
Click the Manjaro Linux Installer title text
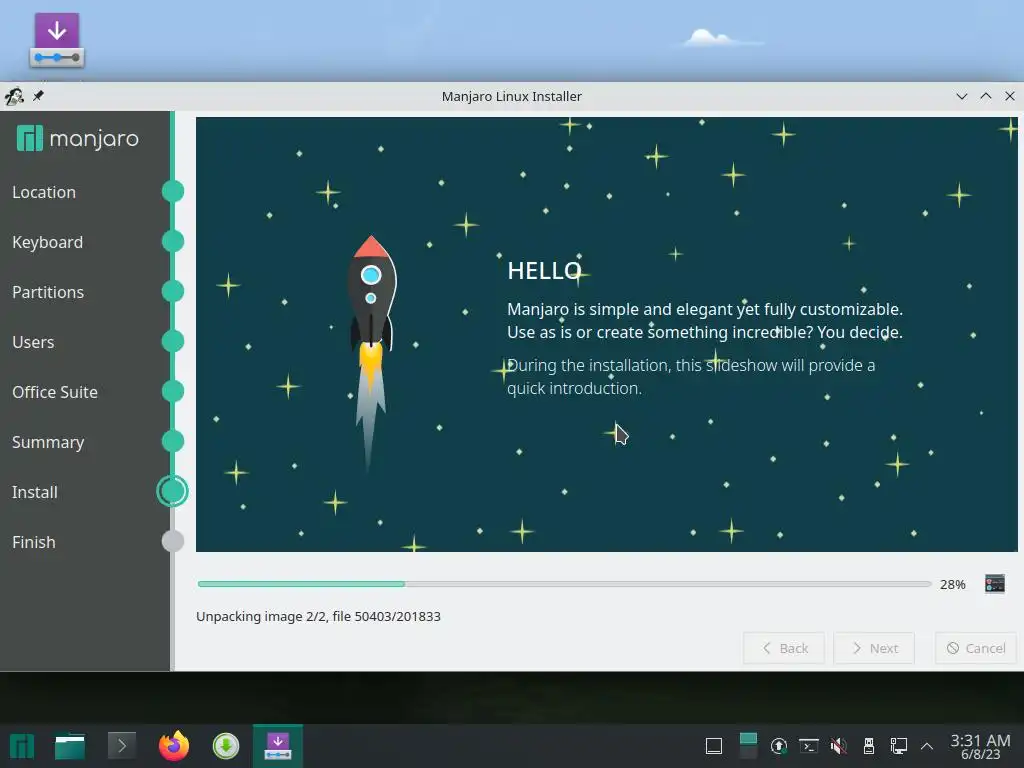point(511,96)
